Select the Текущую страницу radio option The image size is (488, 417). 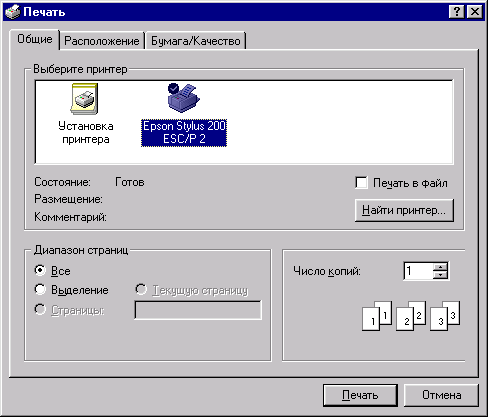[x=141, y=289]
